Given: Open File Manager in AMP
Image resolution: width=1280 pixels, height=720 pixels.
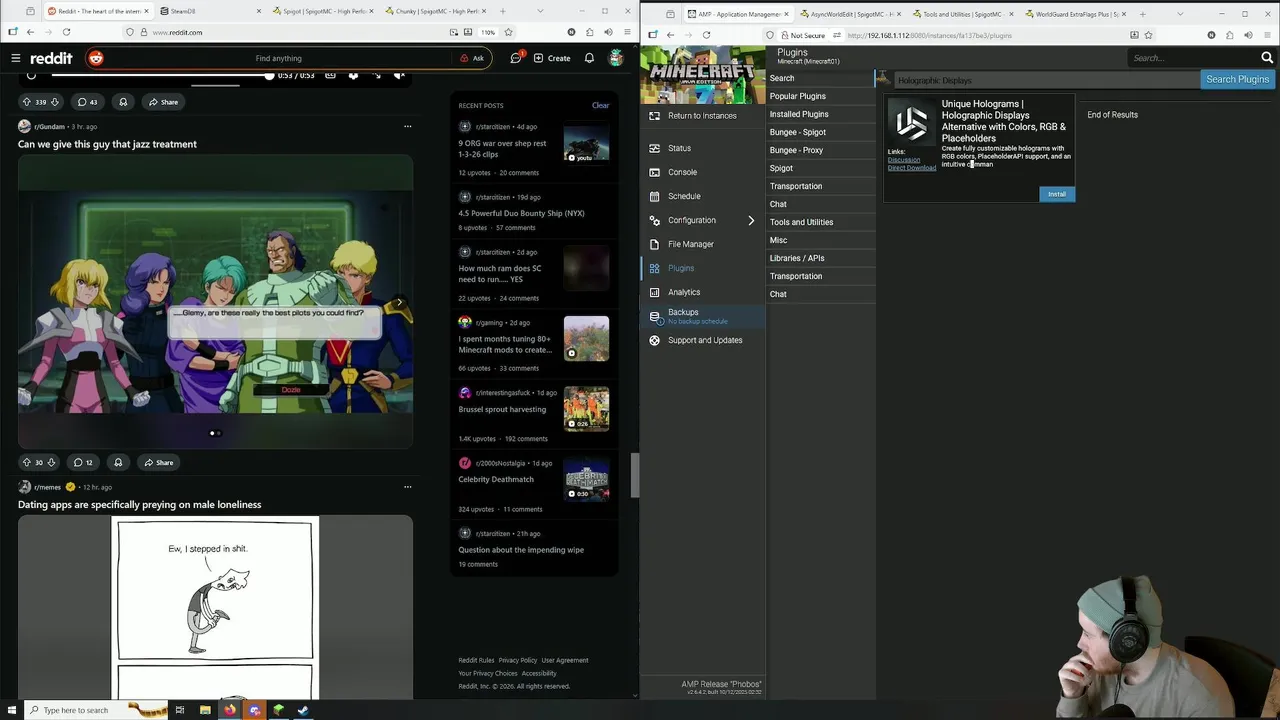Looking at the screenshot, I should [x=702, y=244].
